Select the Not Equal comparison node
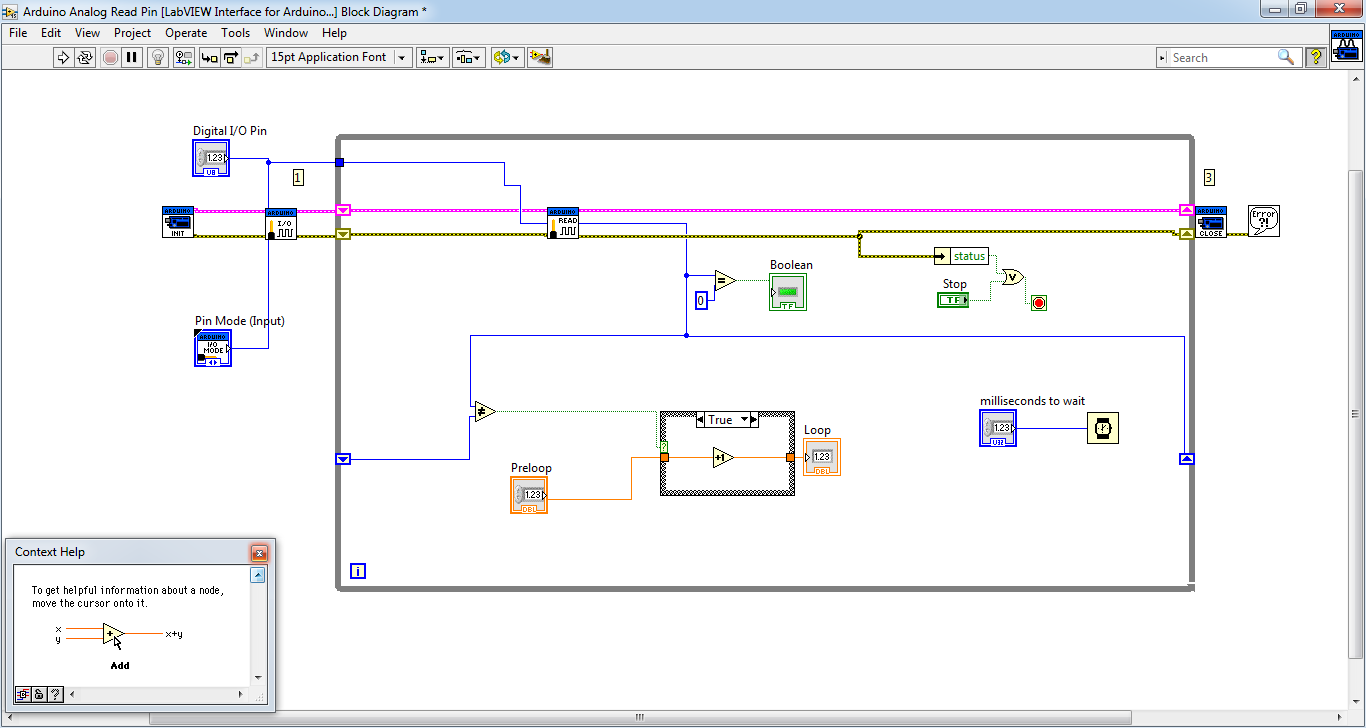The width and height of the screenshot is (1372, 728). (485, 410)
